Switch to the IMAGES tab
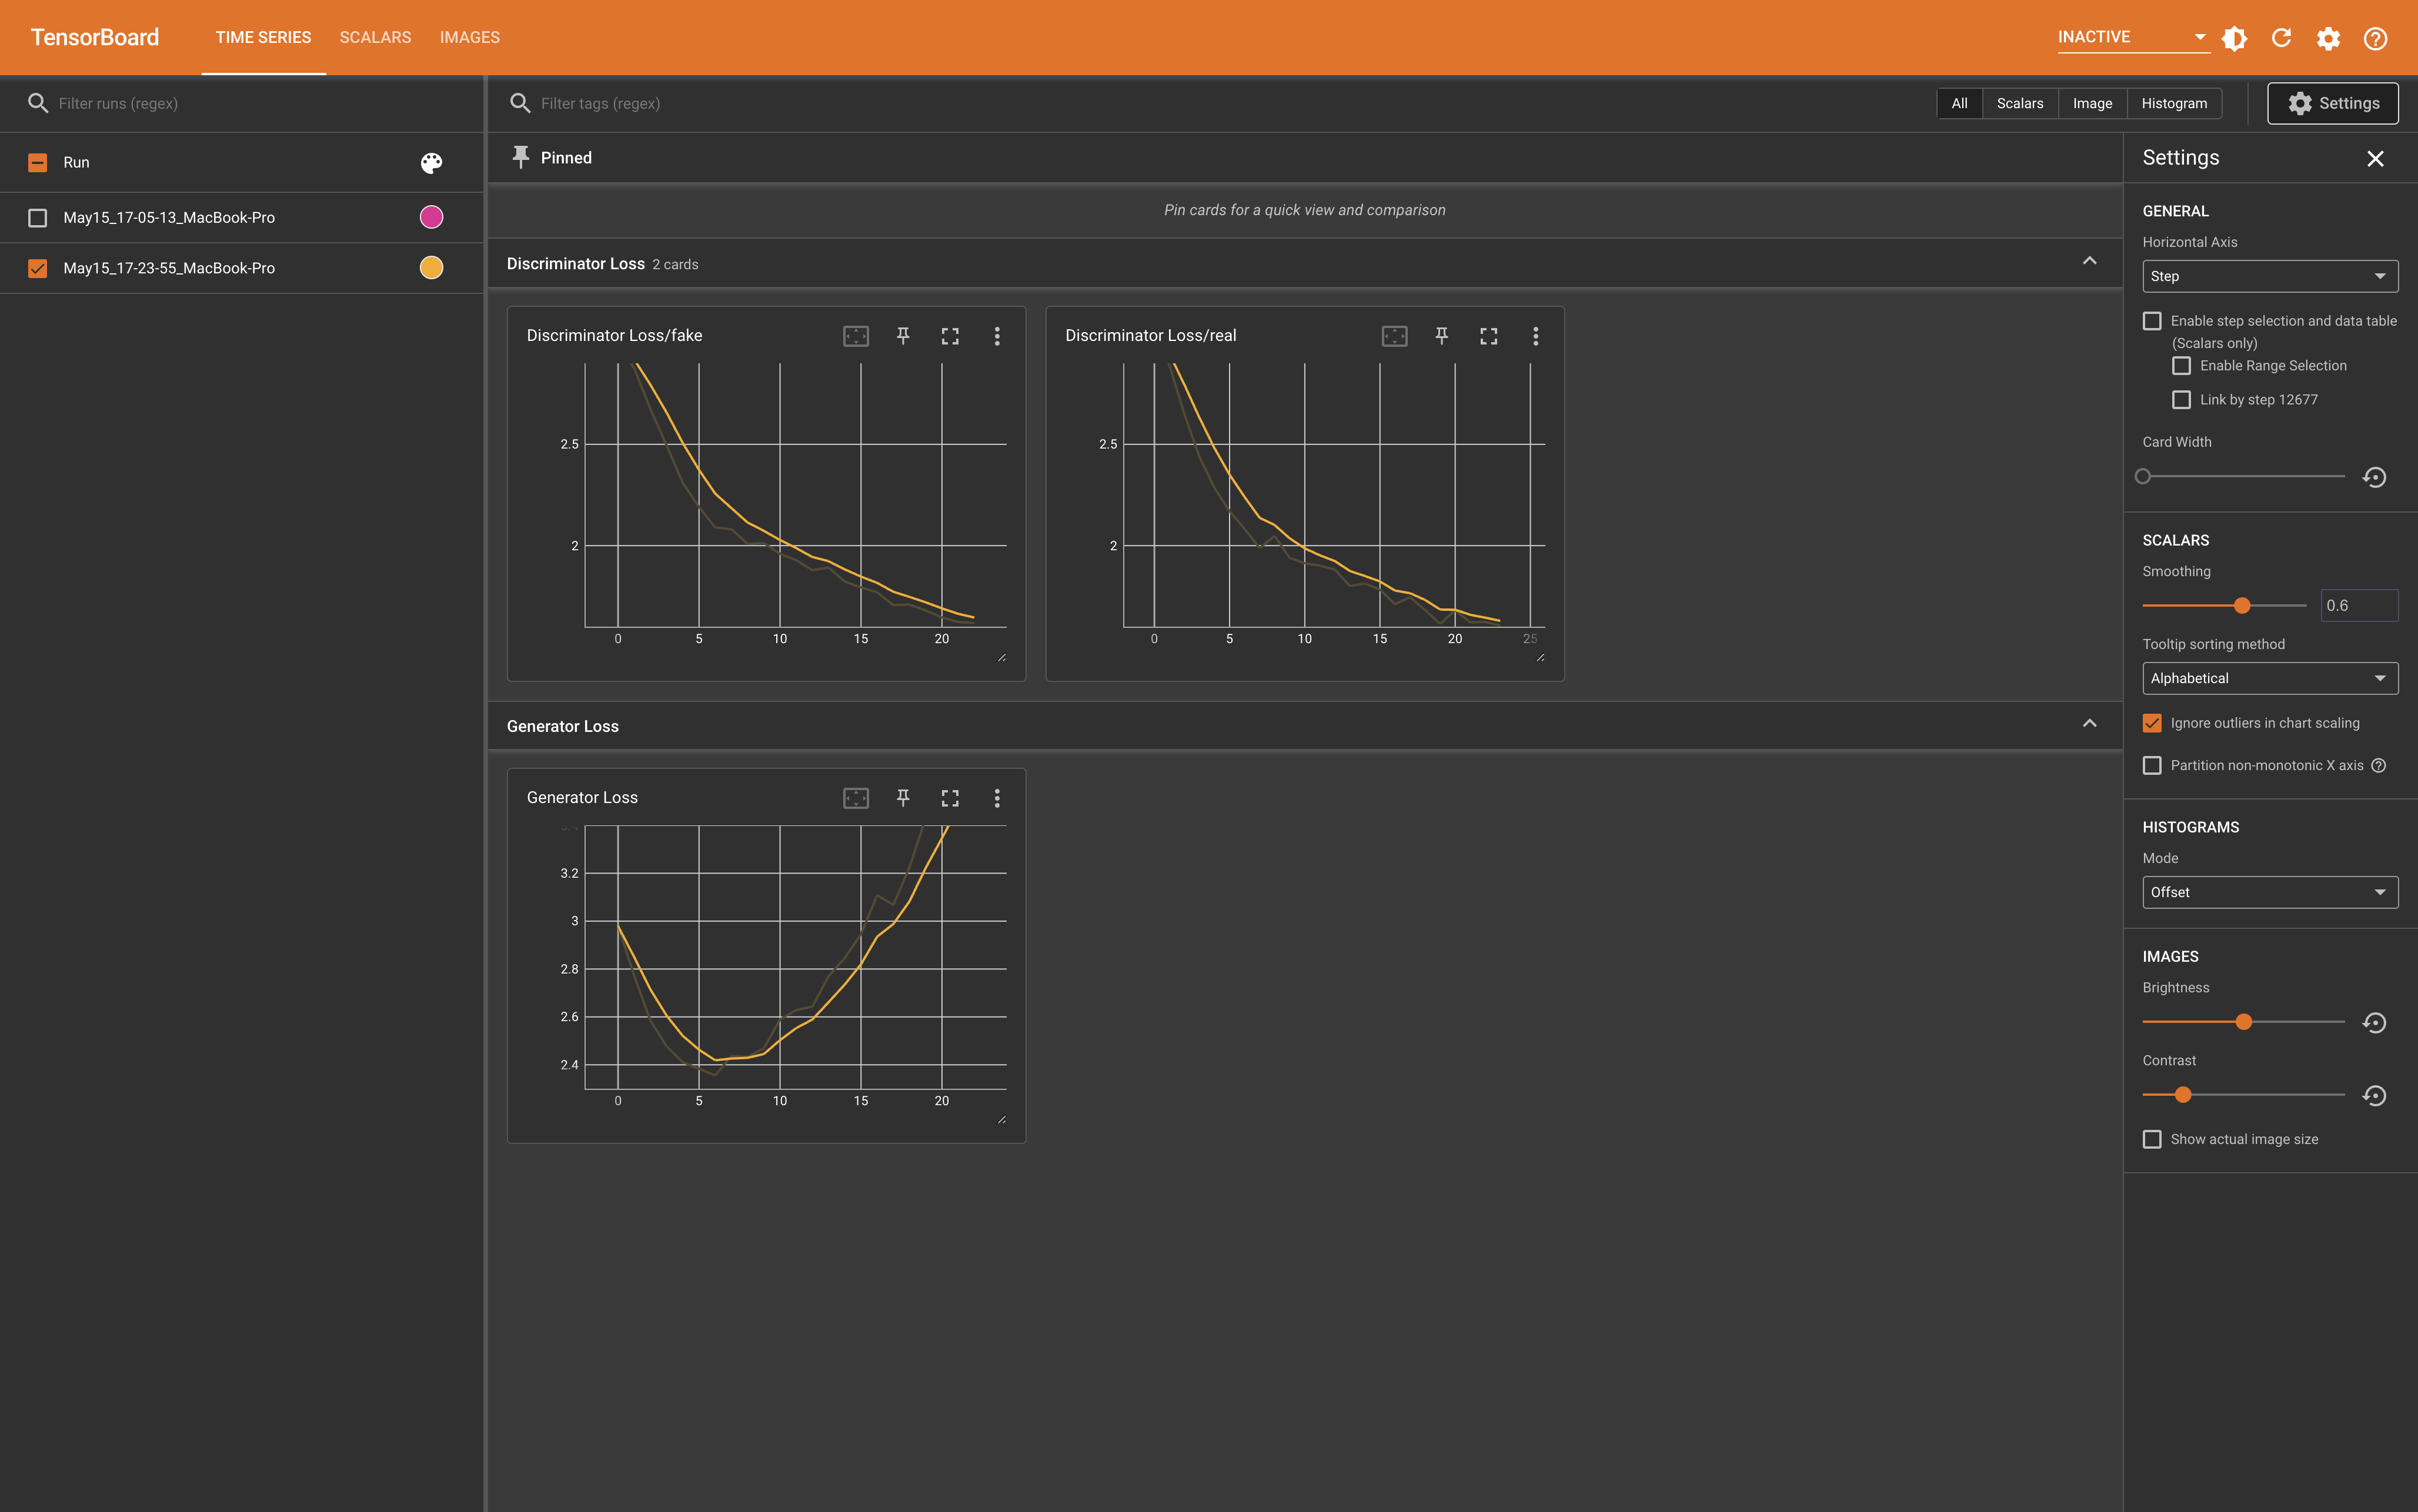The height and width of the screenshot is (1512, 2418). point(469,38)
